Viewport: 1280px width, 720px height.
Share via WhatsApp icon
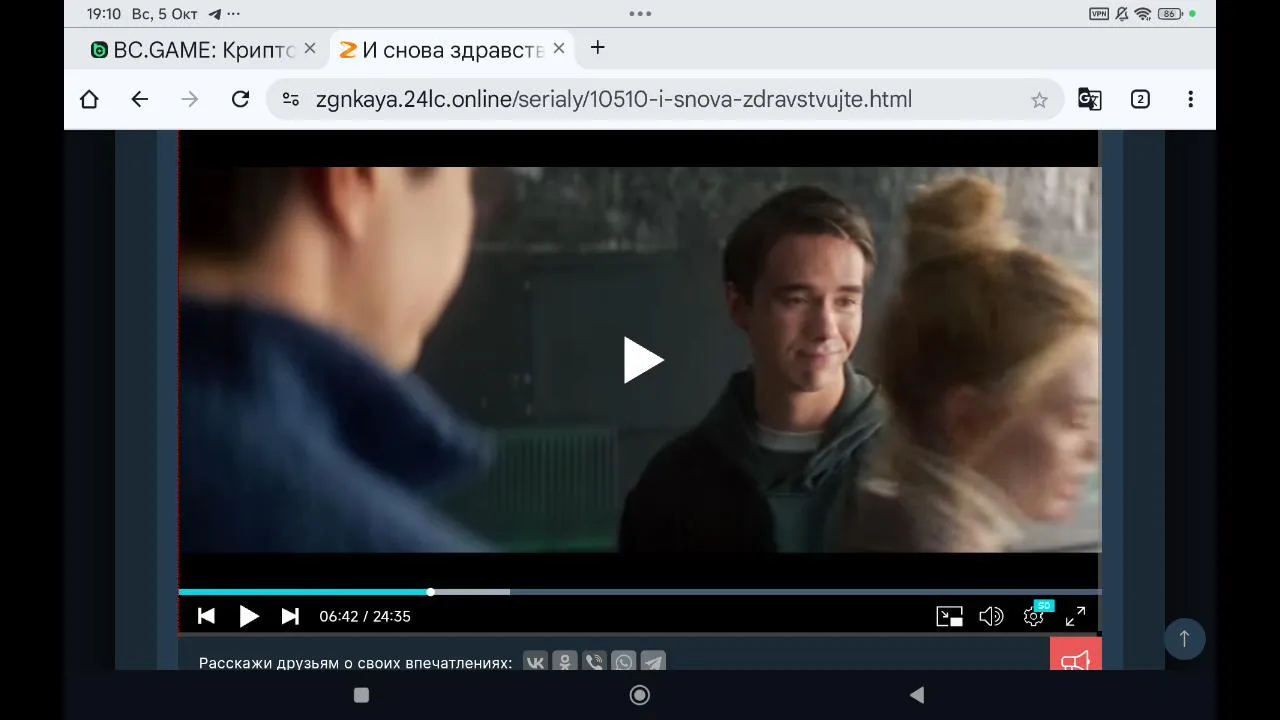pyautogui.click(x=624, y=662)
